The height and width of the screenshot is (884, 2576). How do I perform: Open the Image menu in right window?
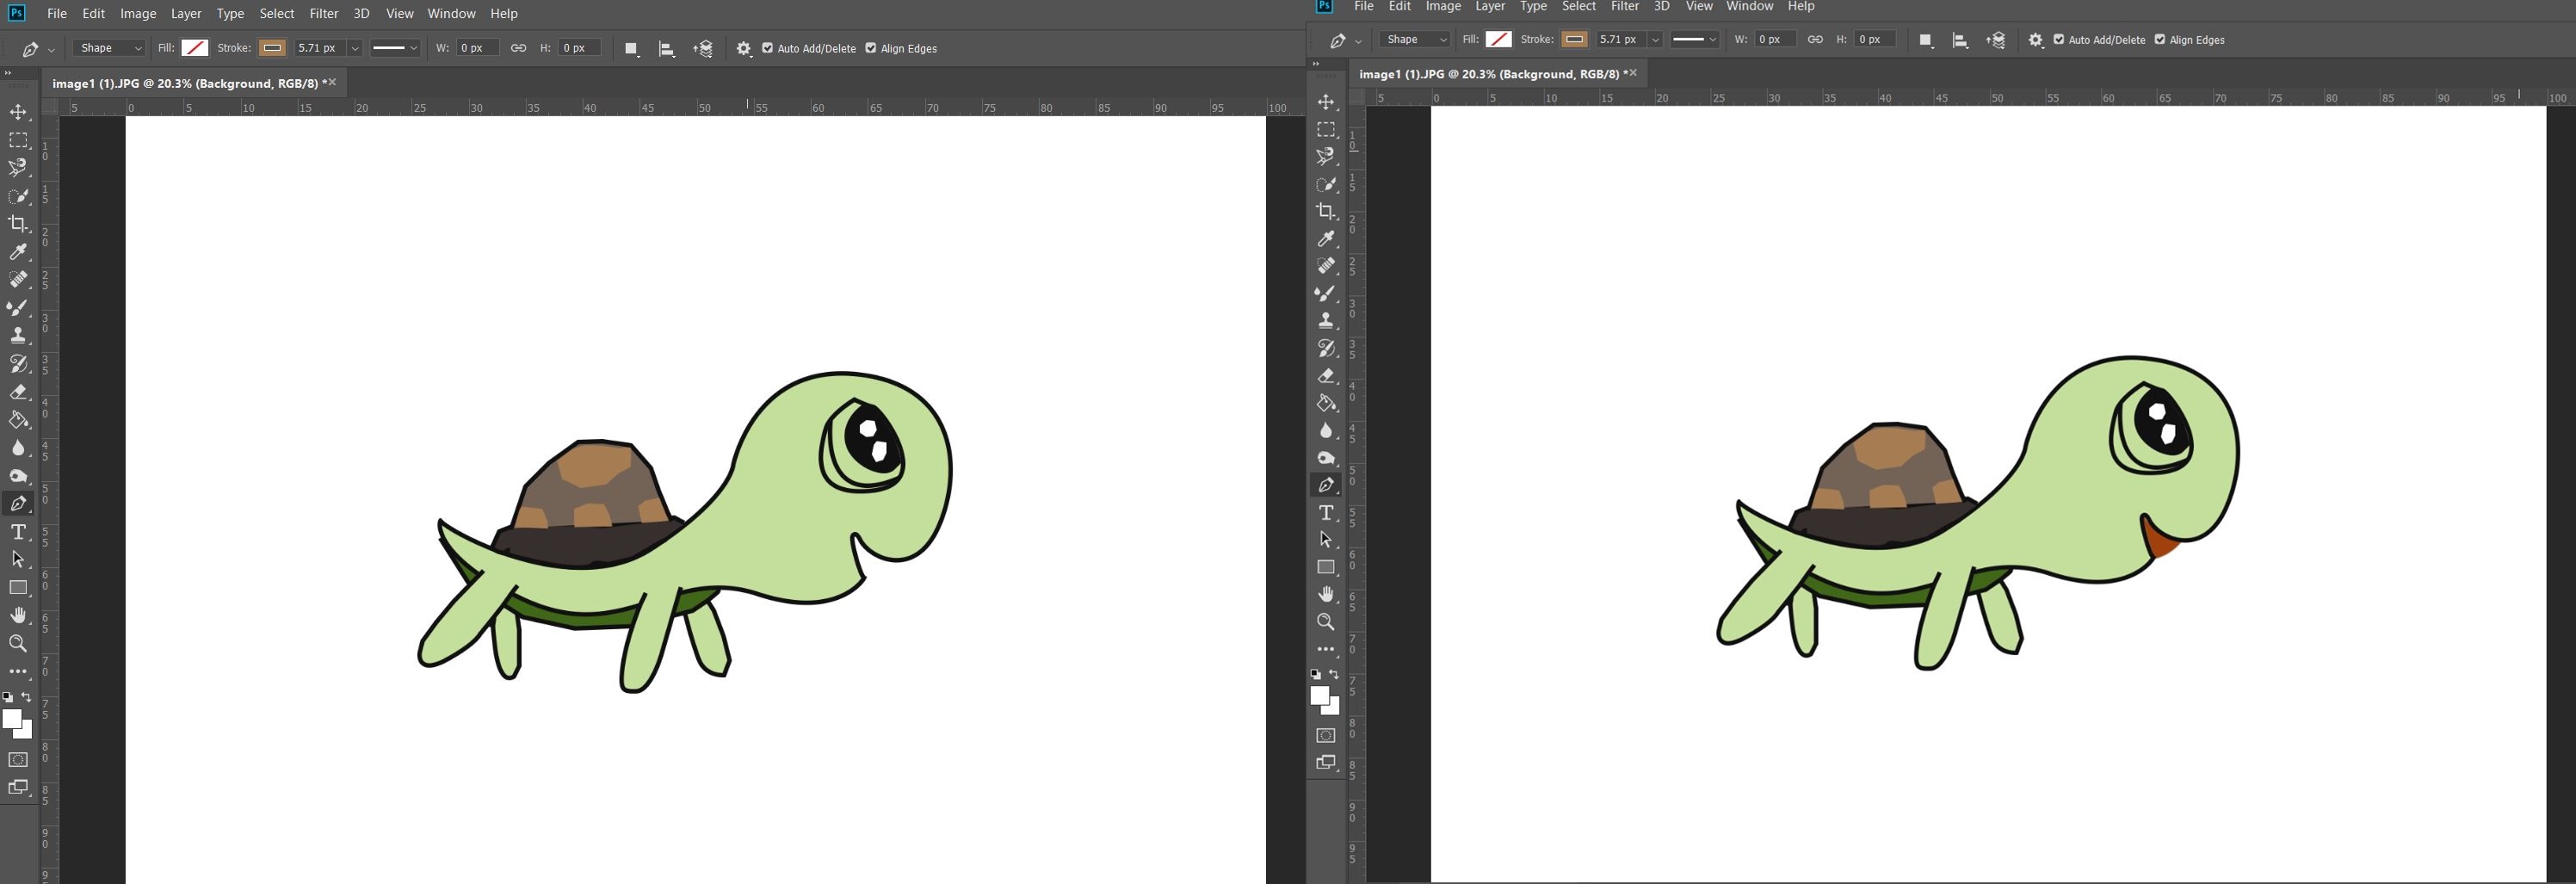point(1443,6)
